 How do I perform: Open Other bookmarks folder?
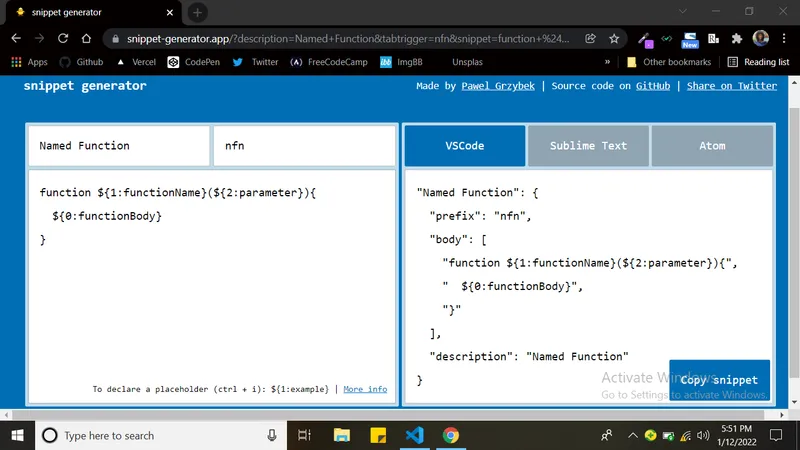[669, 62]
